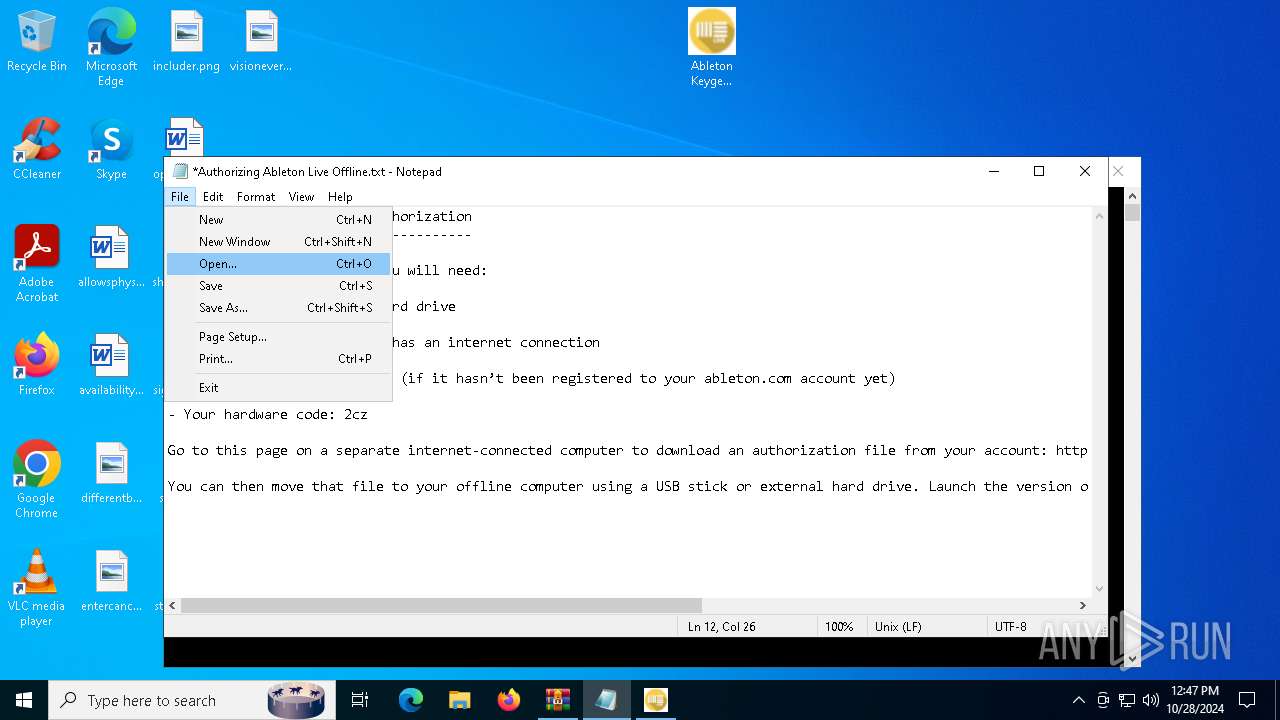Open File Explorer from taskbar
Image resolution: width=1280 pixels, height=720 pixels.
(x=460, y=700)
